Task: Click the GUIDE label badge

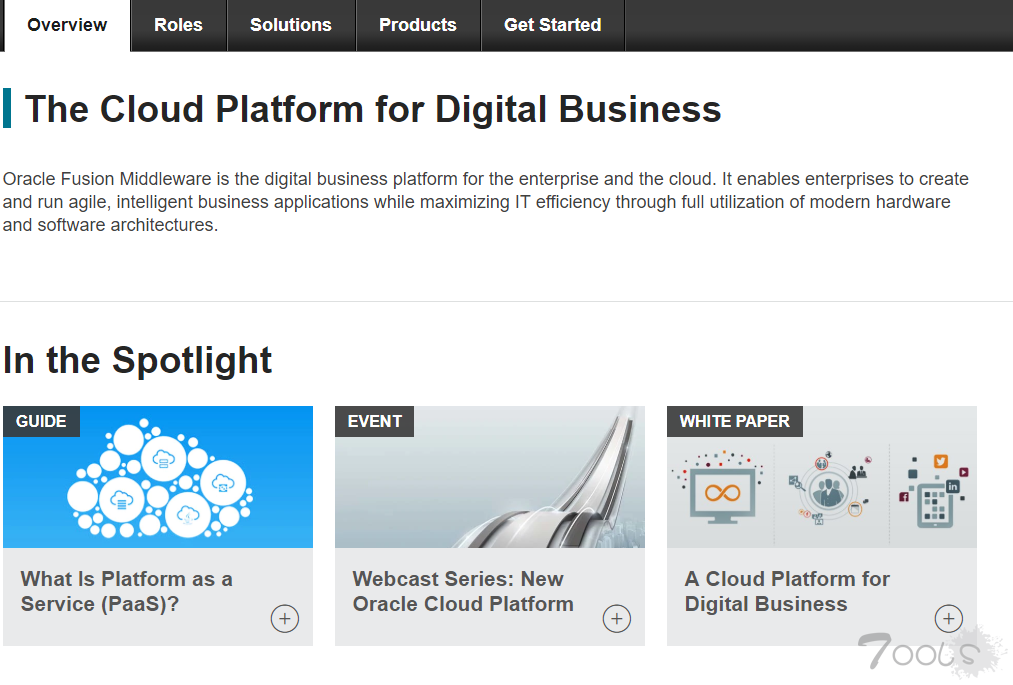Action: coord(41,421)
